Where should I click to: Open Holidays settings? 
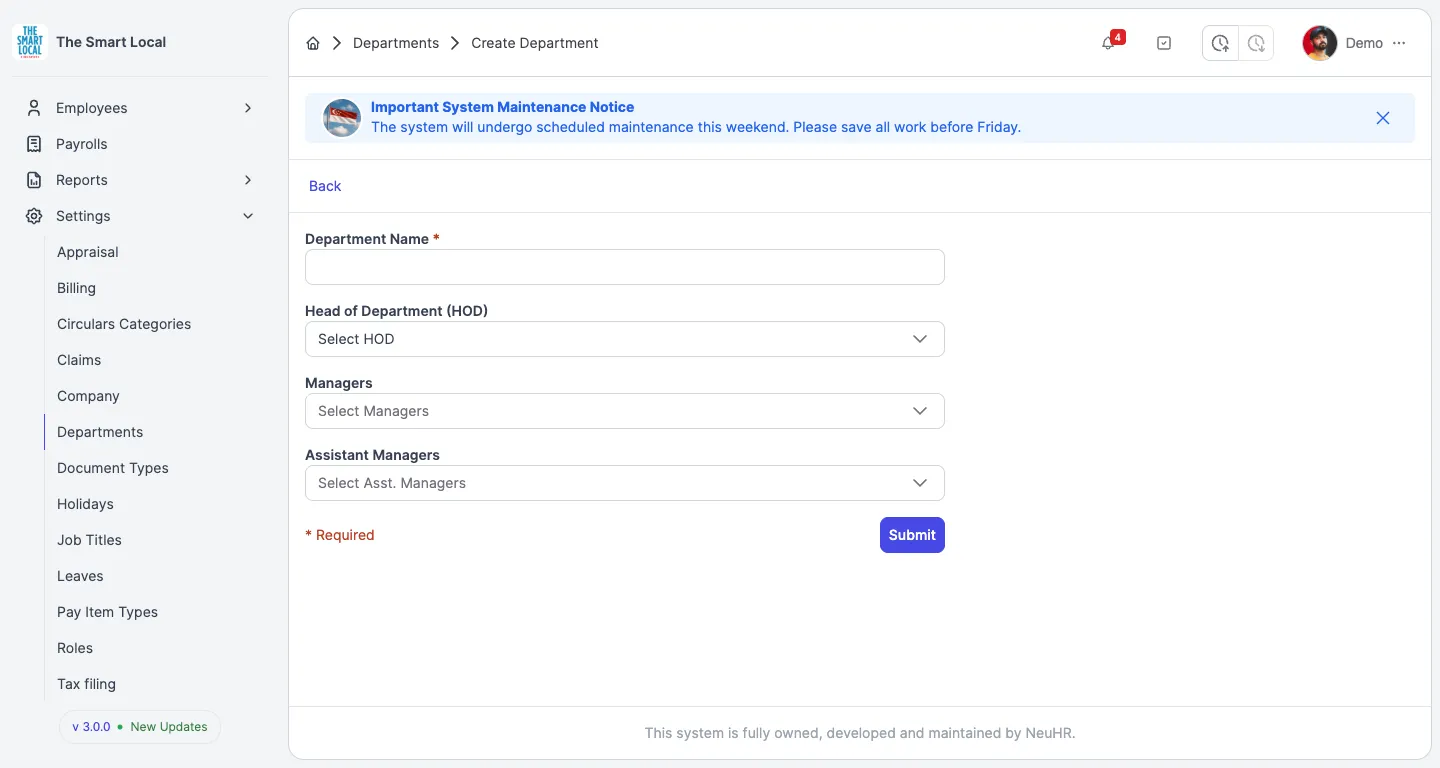point(85,504)
